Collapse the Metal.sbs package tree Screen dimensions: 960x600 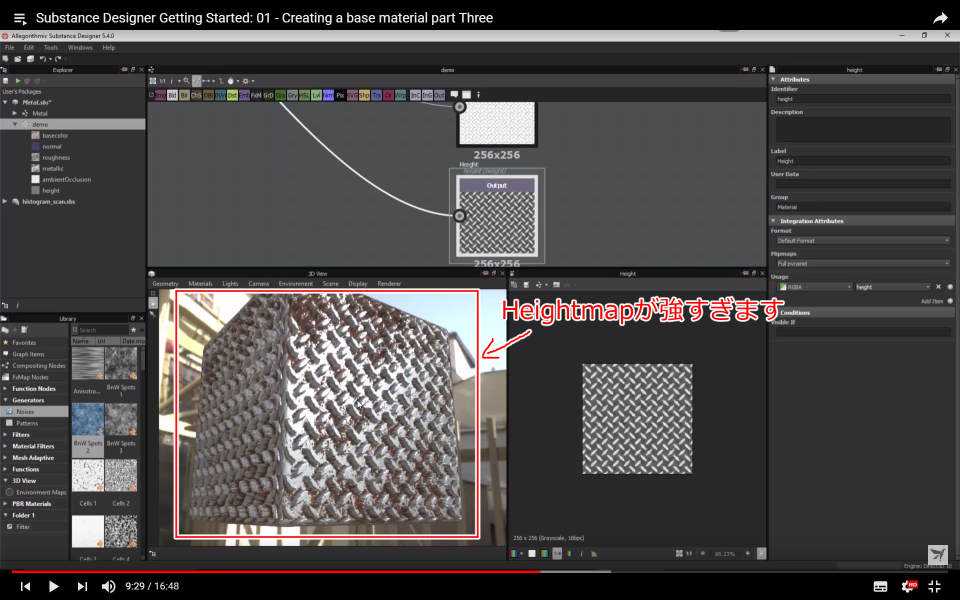6,102
